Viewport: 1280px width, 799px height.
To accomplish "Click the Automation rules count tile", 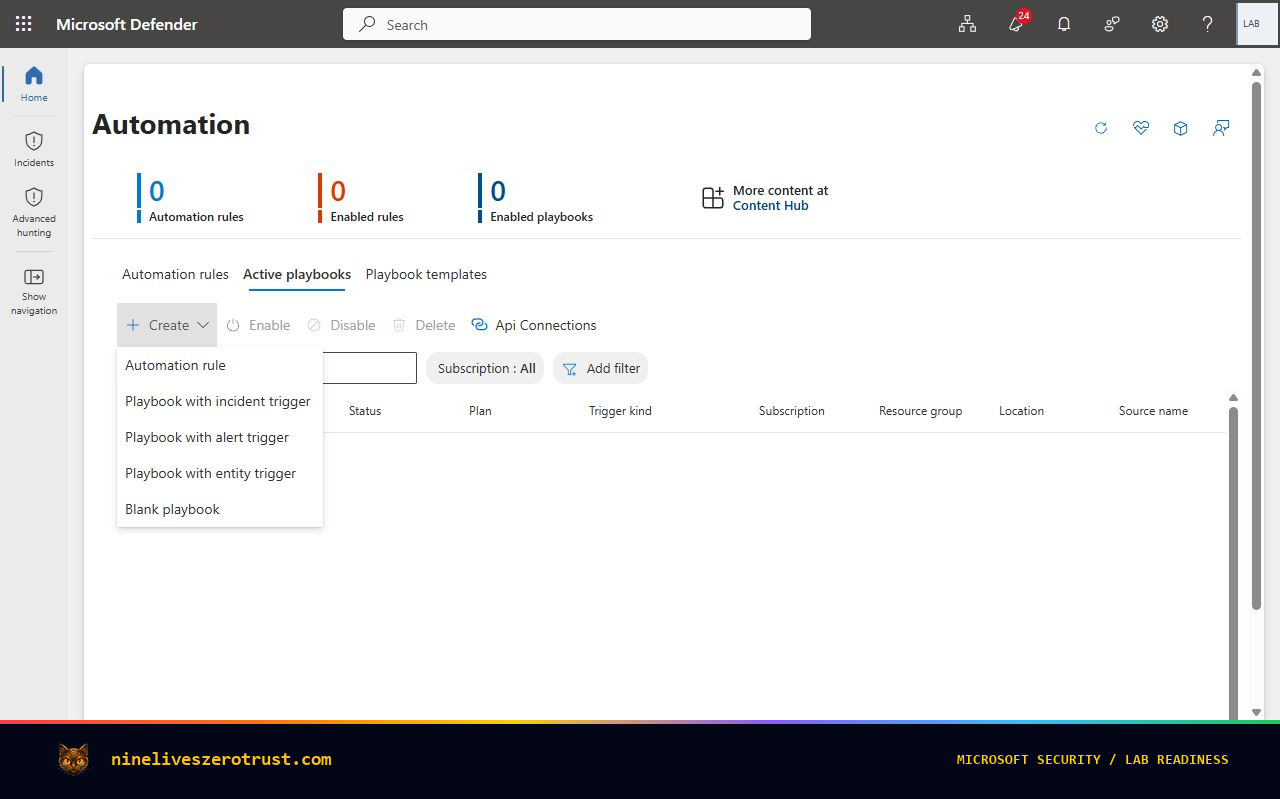I will coord(190,198).
